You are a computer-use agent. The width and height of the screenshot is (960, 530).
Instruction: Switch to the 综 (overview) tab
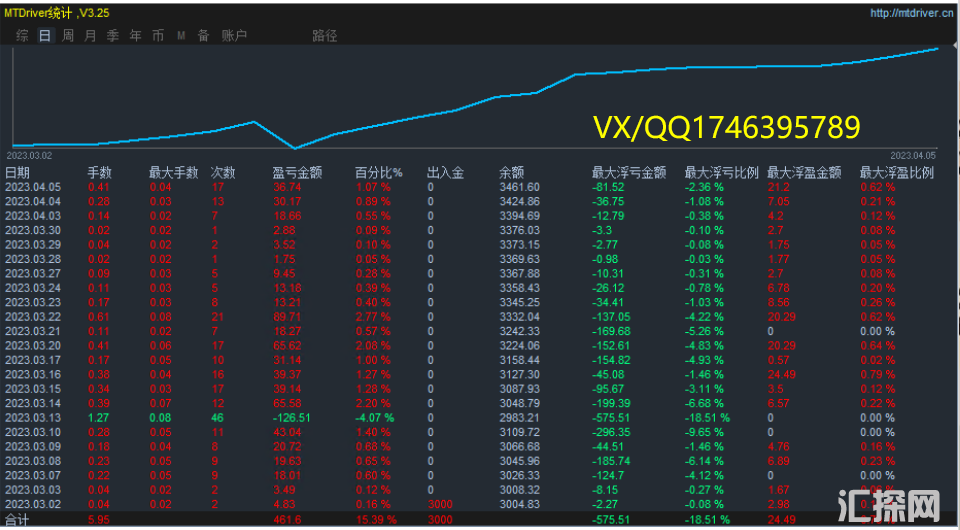click(22, 36)
